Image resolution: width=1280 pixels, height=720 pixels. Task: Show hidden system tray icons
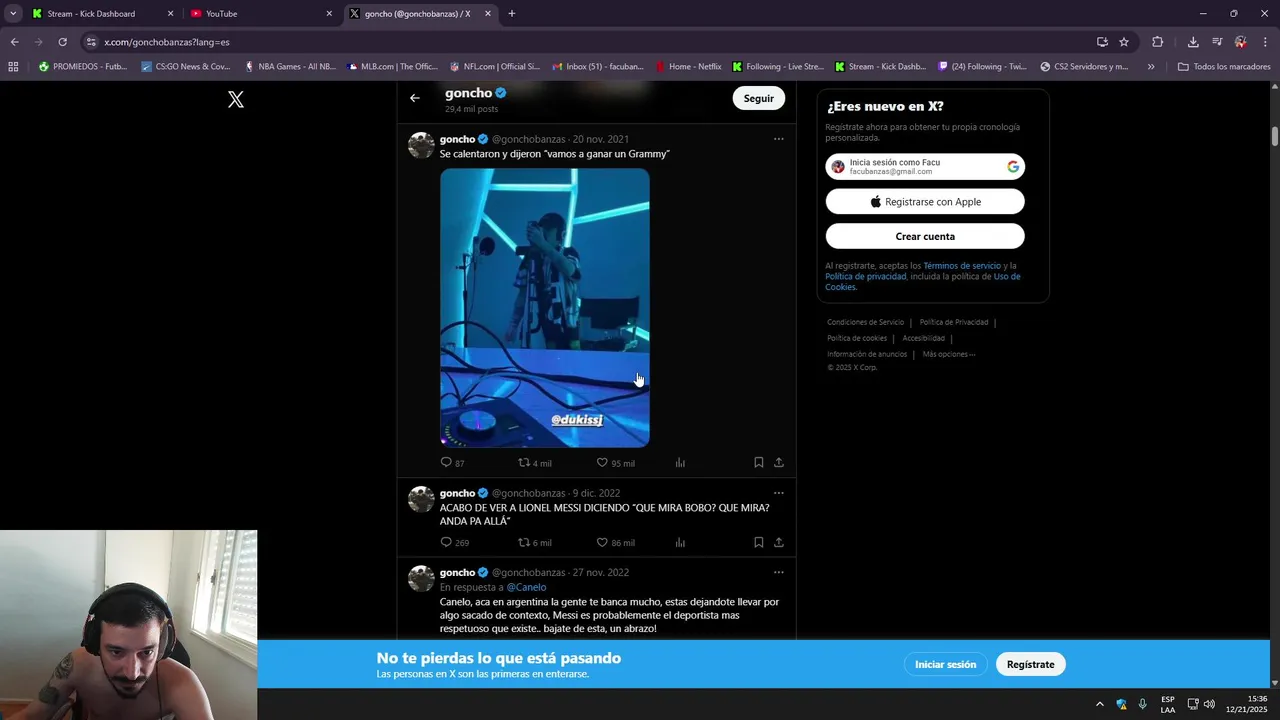point(1099,704)
